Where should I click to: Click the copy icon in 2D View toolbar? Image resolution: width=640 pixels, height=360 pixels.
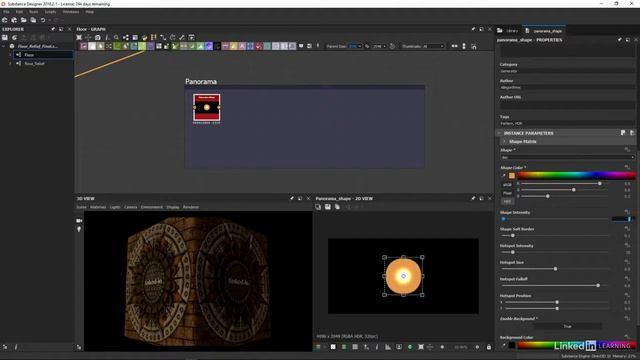(338, 207)
